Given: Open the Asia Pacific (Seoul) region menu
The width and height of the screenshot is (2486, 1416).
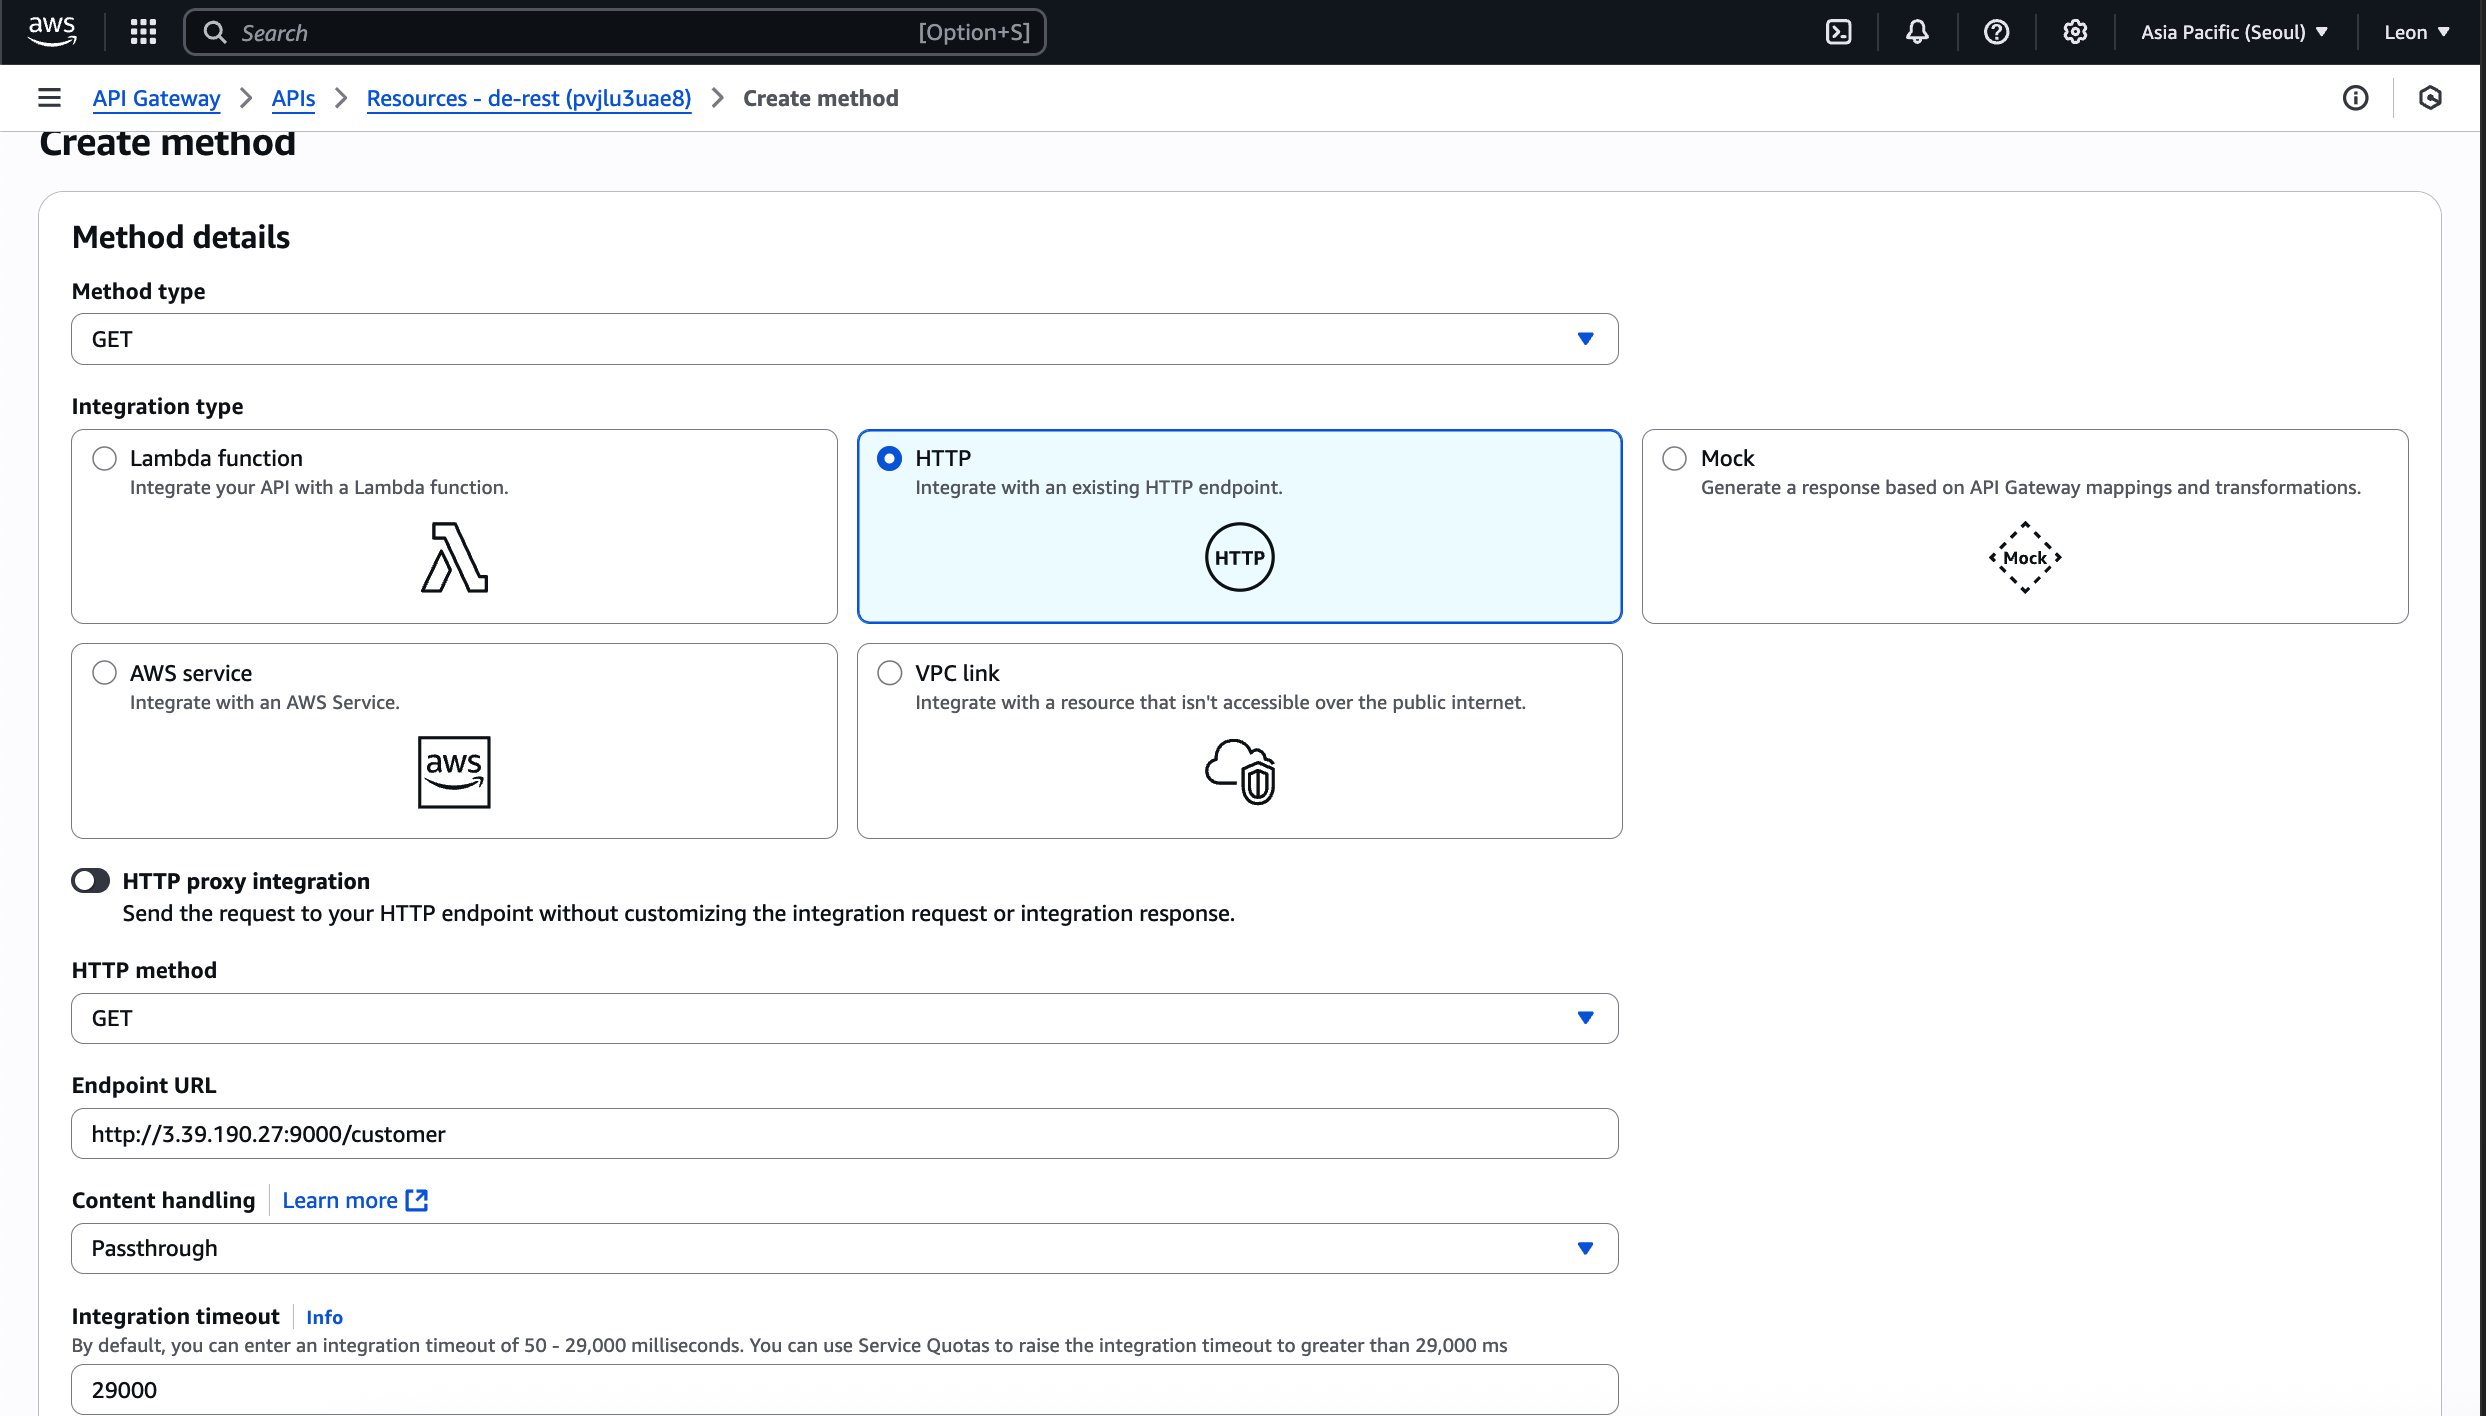Looking at the screenshot, I should tap(2234, 32).
